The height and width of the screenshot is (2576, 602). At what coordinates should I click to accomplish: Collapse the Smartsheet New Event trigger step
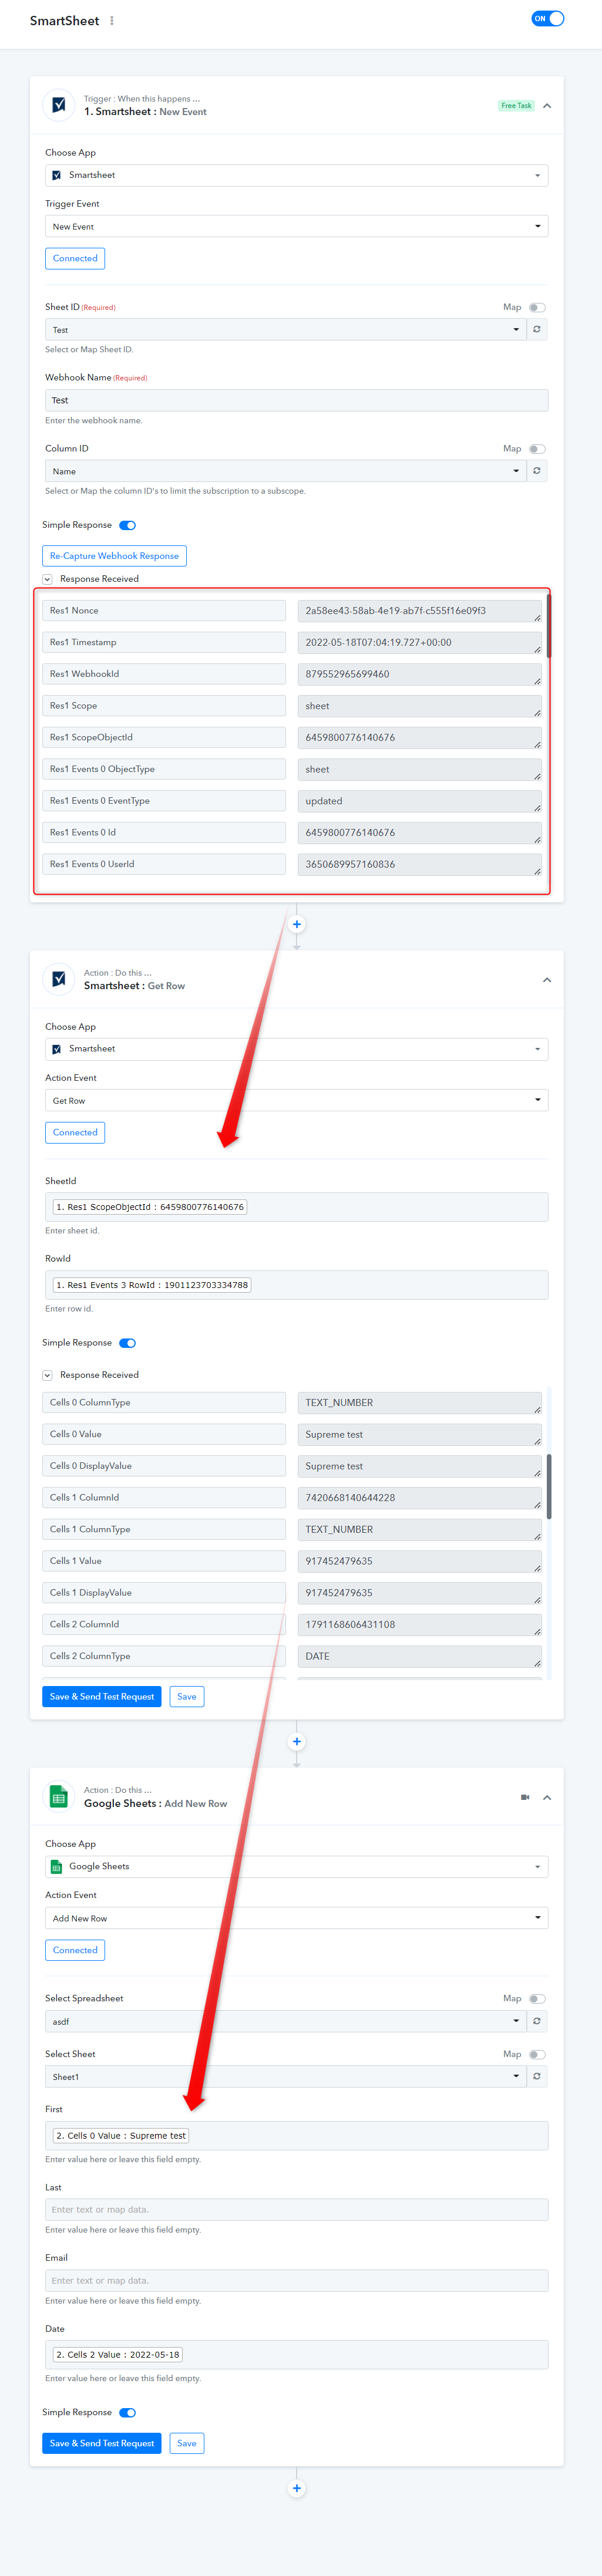coord(547,106)
